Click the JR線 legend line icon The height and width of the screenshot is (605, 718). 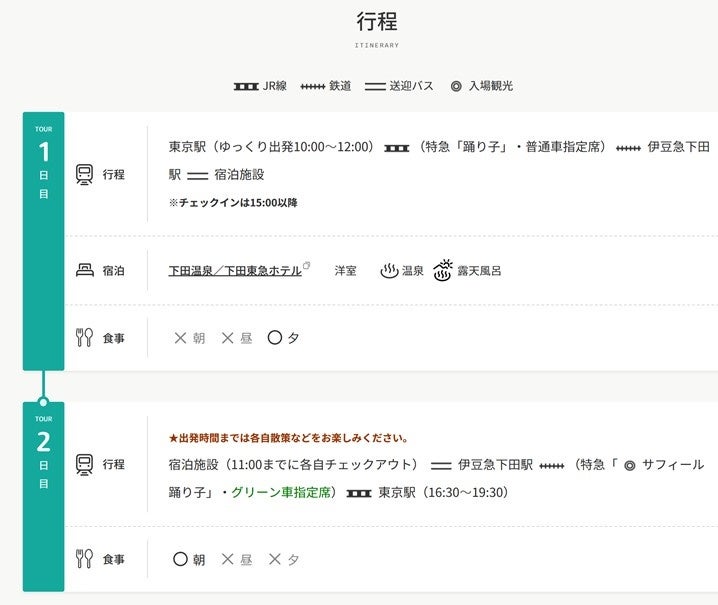coord(246,87)
